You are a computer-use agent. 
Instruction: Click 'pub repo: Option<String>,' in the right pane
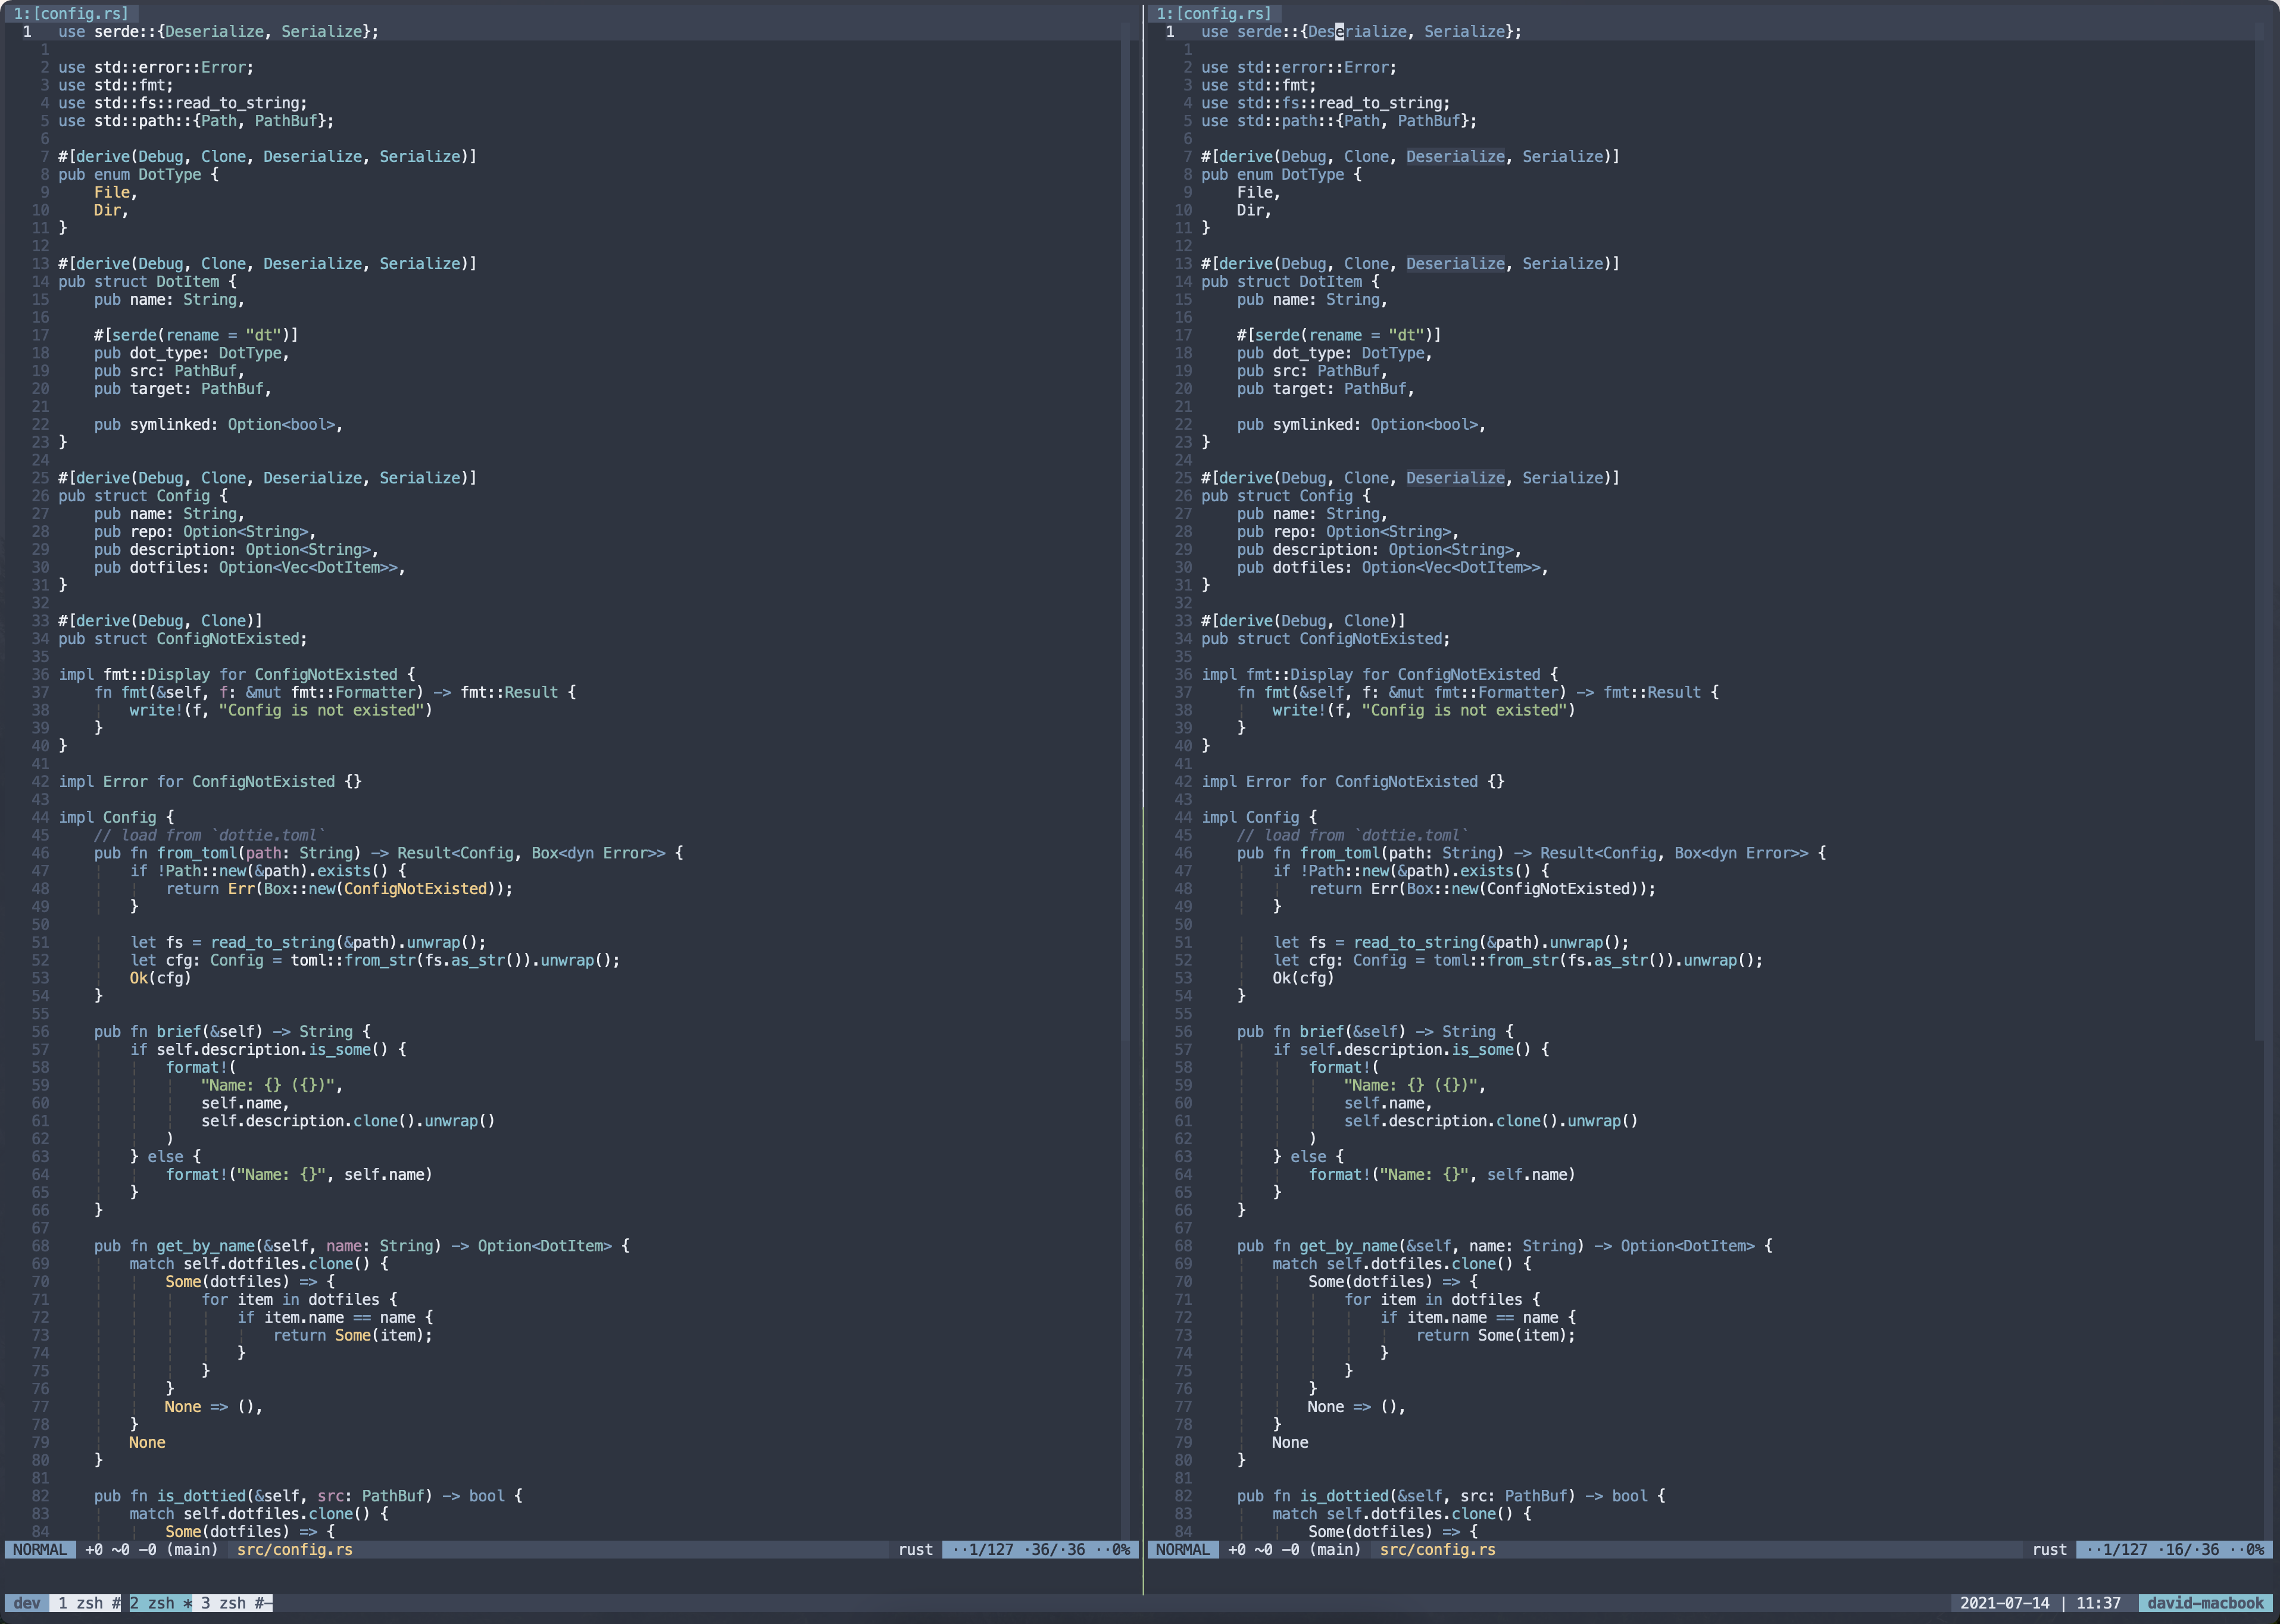[1348, 532]
